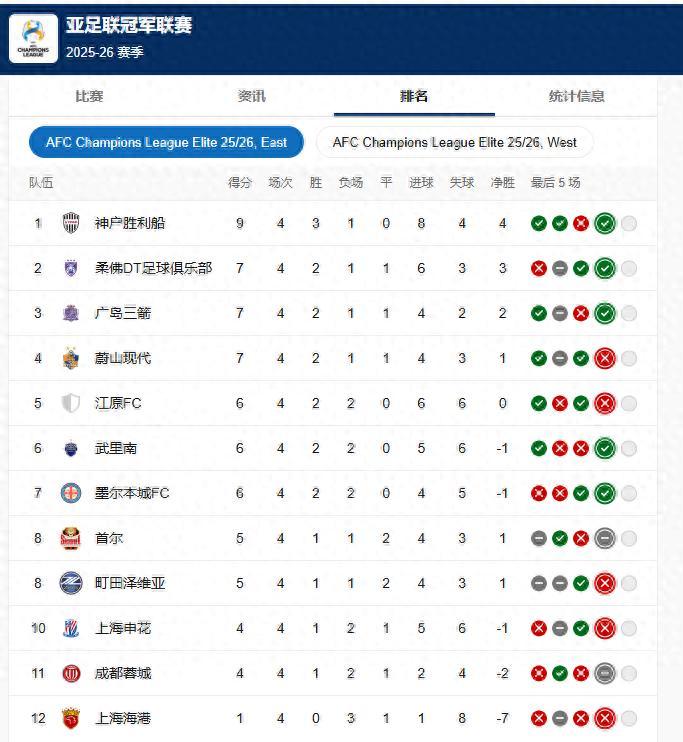Click the Melbourne City (墨尔本城FC) team crest
The image size is (683, 742).
(71, 493)
